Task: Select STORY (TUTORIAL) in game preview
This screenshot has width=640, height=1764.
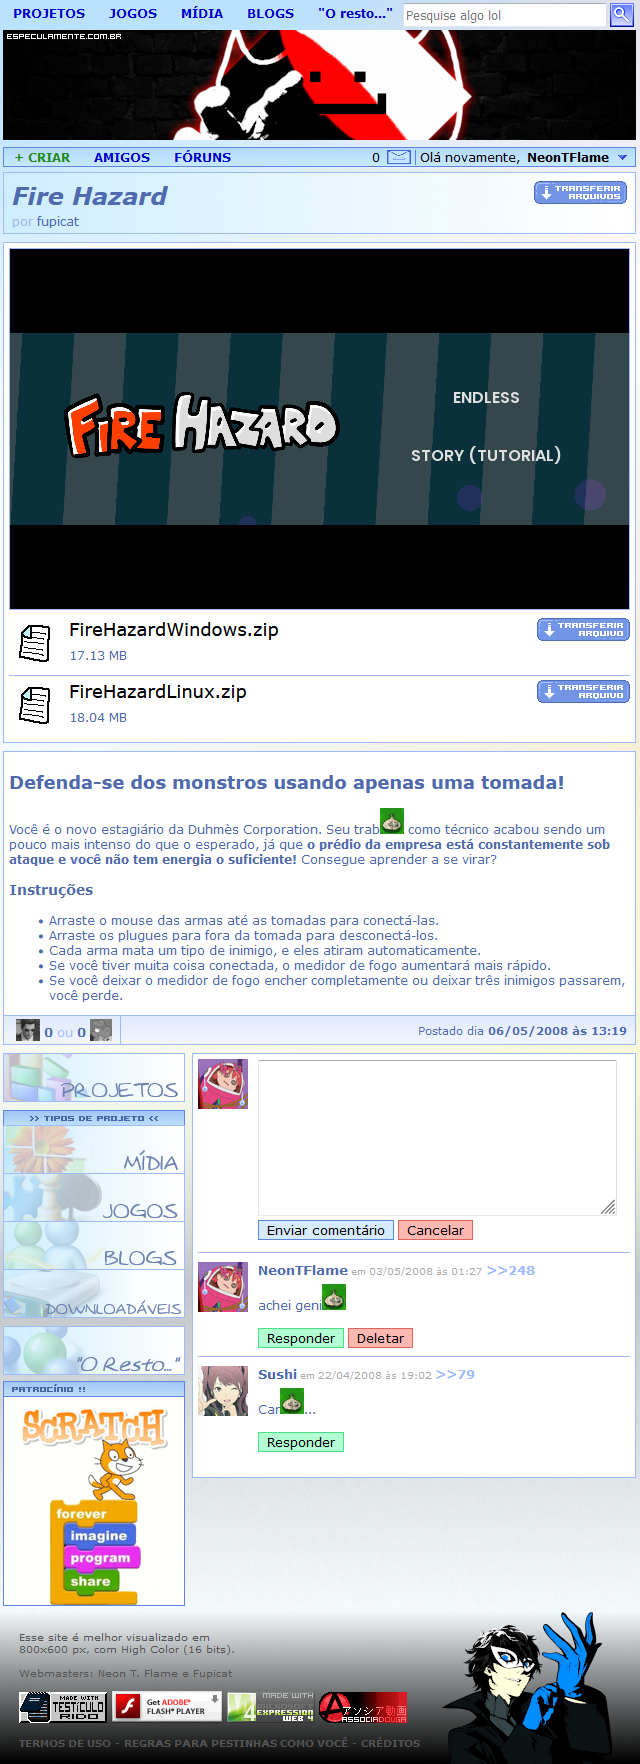Action: pos(486,455)
